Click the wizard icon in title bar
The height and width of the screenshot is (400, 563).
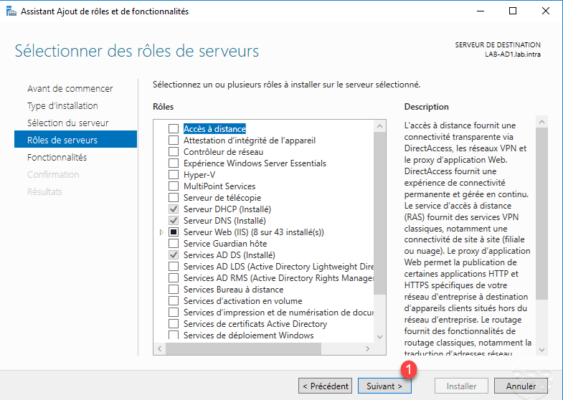tap(11, 11)
